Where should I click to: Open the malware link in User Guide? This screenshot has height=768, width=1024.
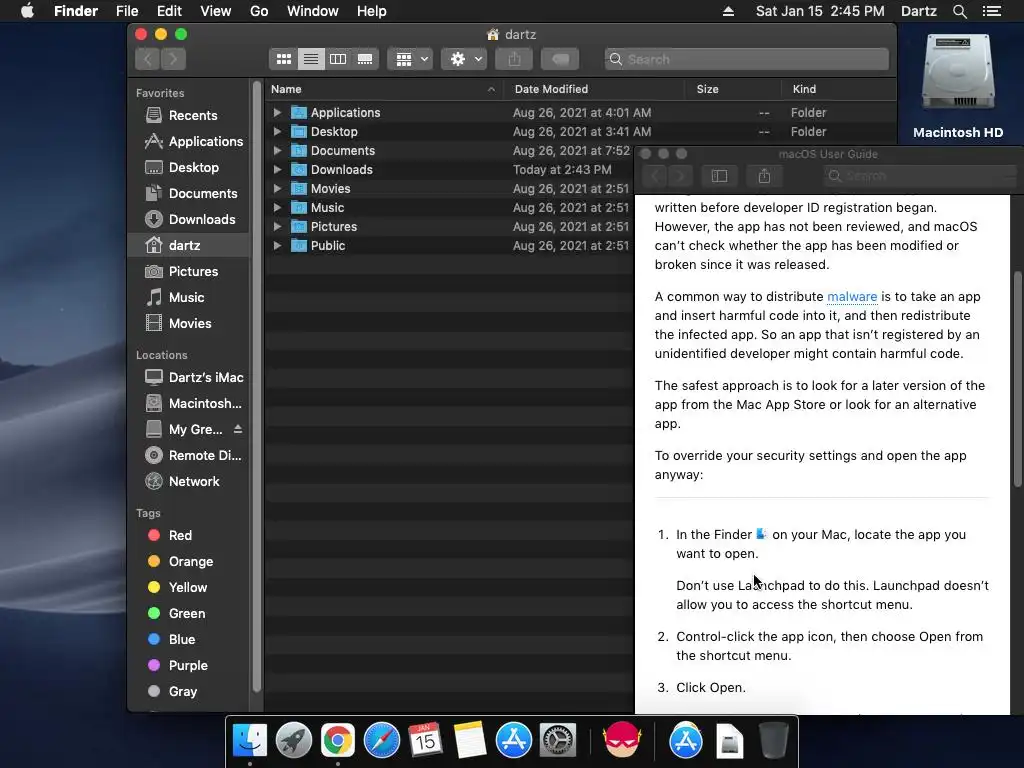coord(852,296)
